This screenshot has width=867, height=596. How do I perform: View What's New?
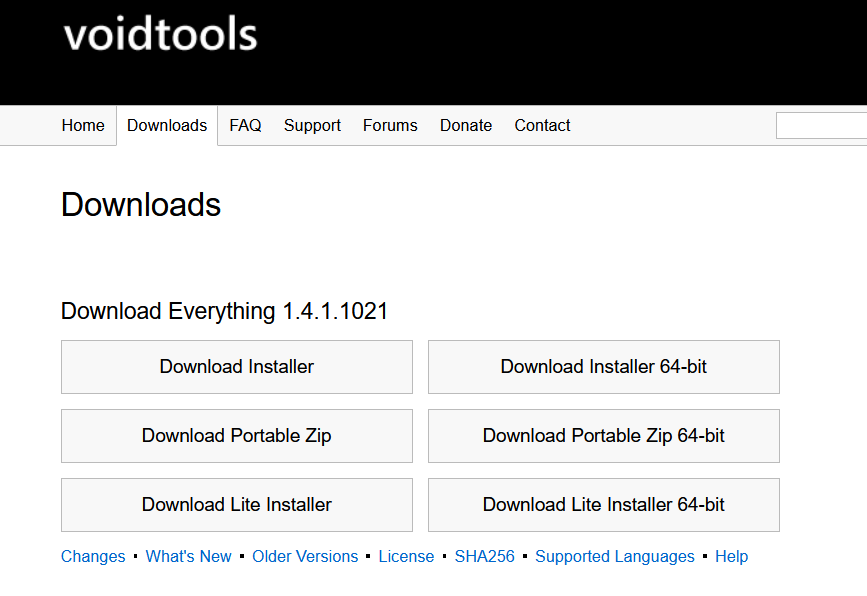tap(188, 556)
